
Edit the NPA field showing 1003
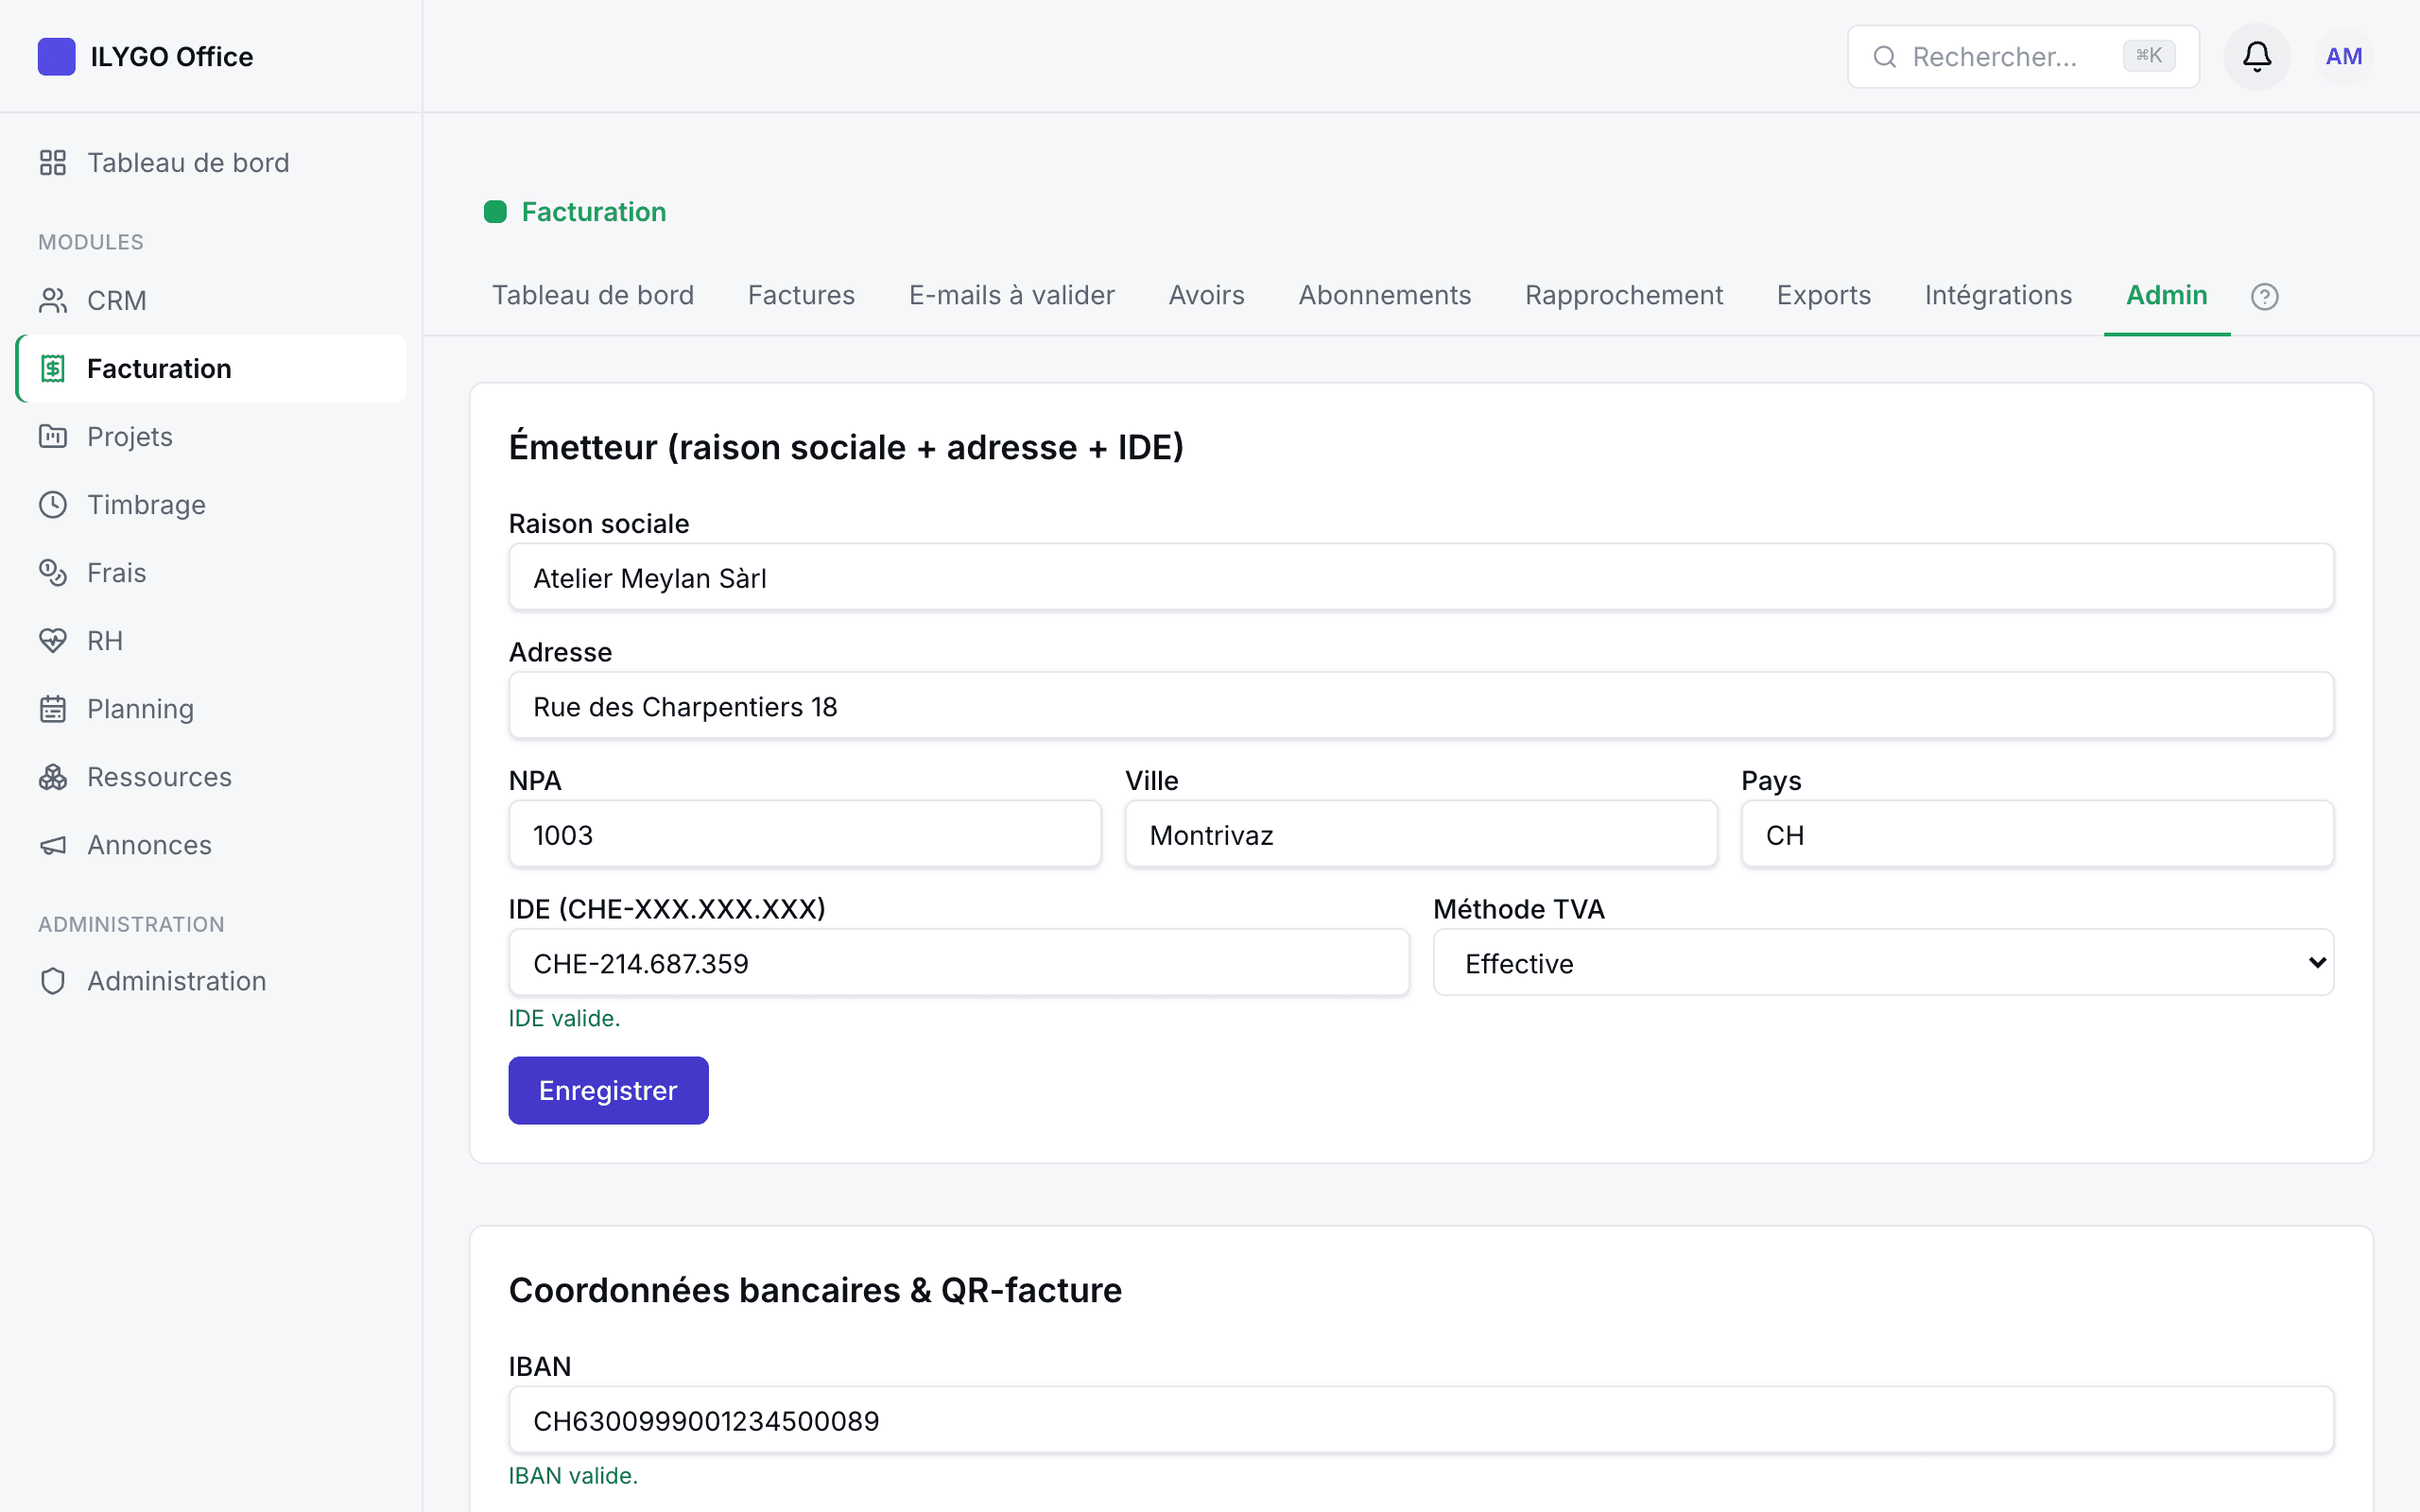805,834
